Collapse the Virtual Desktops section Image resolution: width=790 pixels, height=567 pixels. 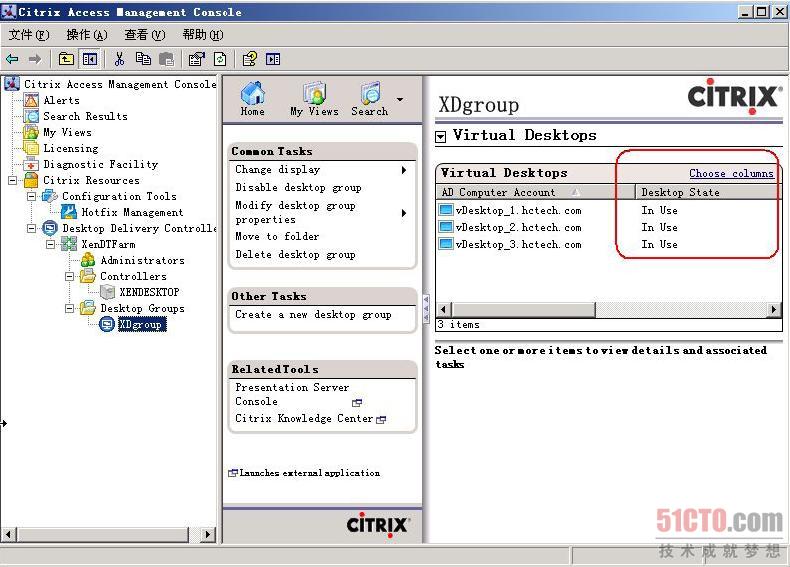441,137
